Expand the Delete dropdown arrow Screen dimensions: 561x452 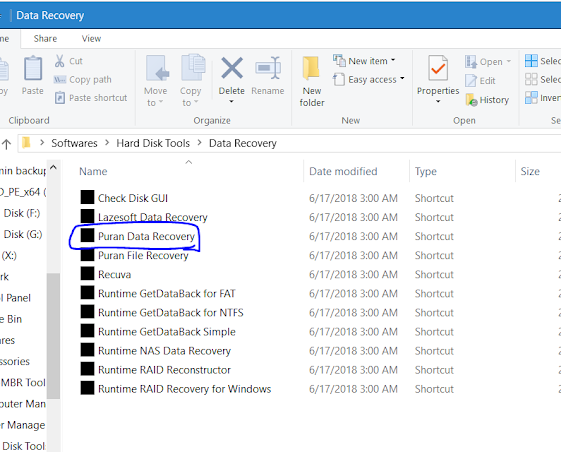point(231,102)
